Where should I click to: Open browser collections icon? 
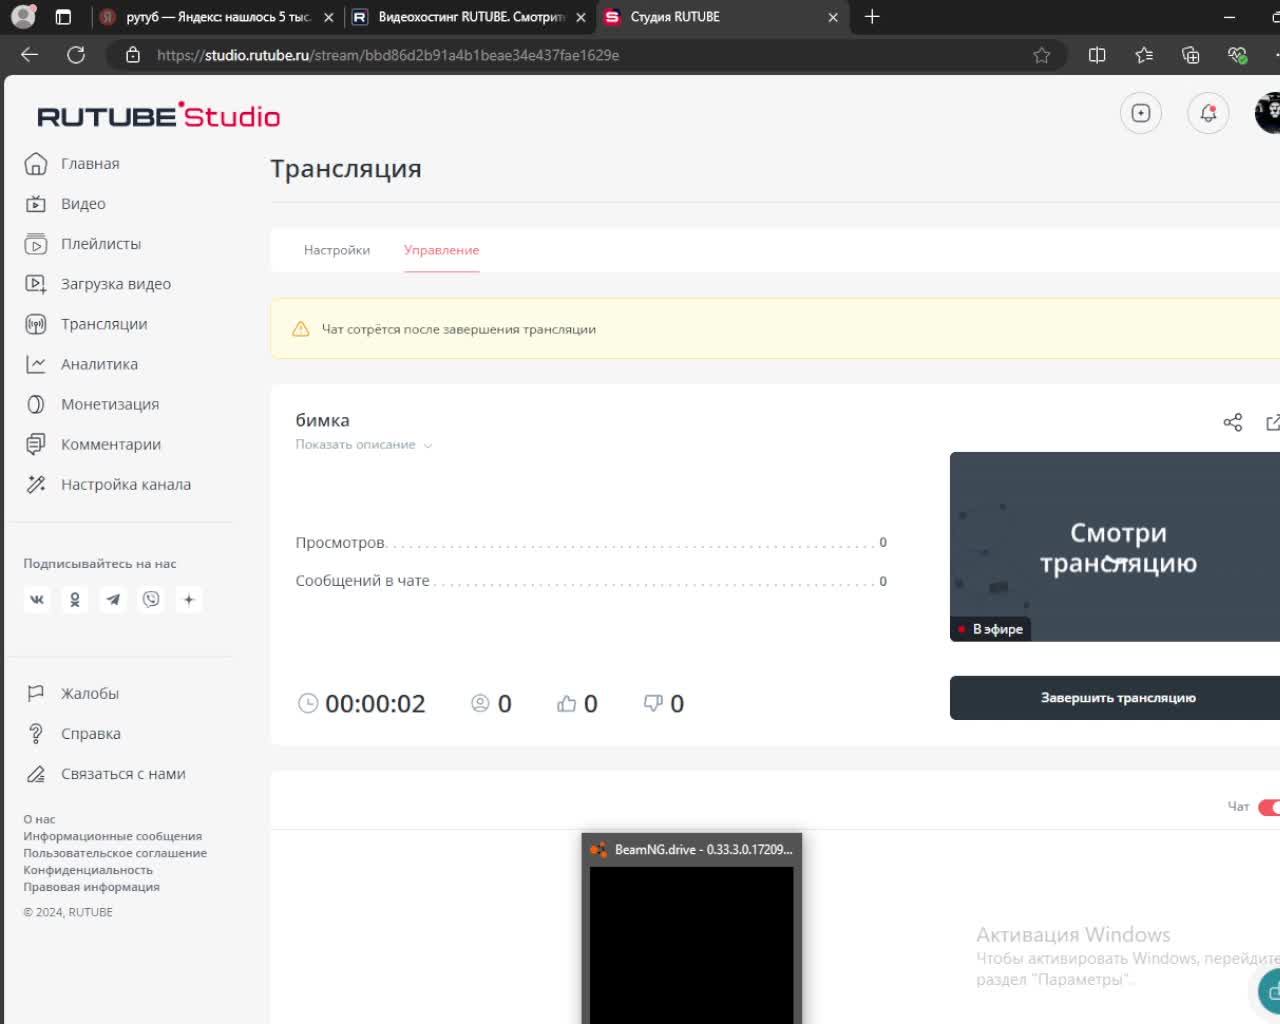pos(1190,55)
